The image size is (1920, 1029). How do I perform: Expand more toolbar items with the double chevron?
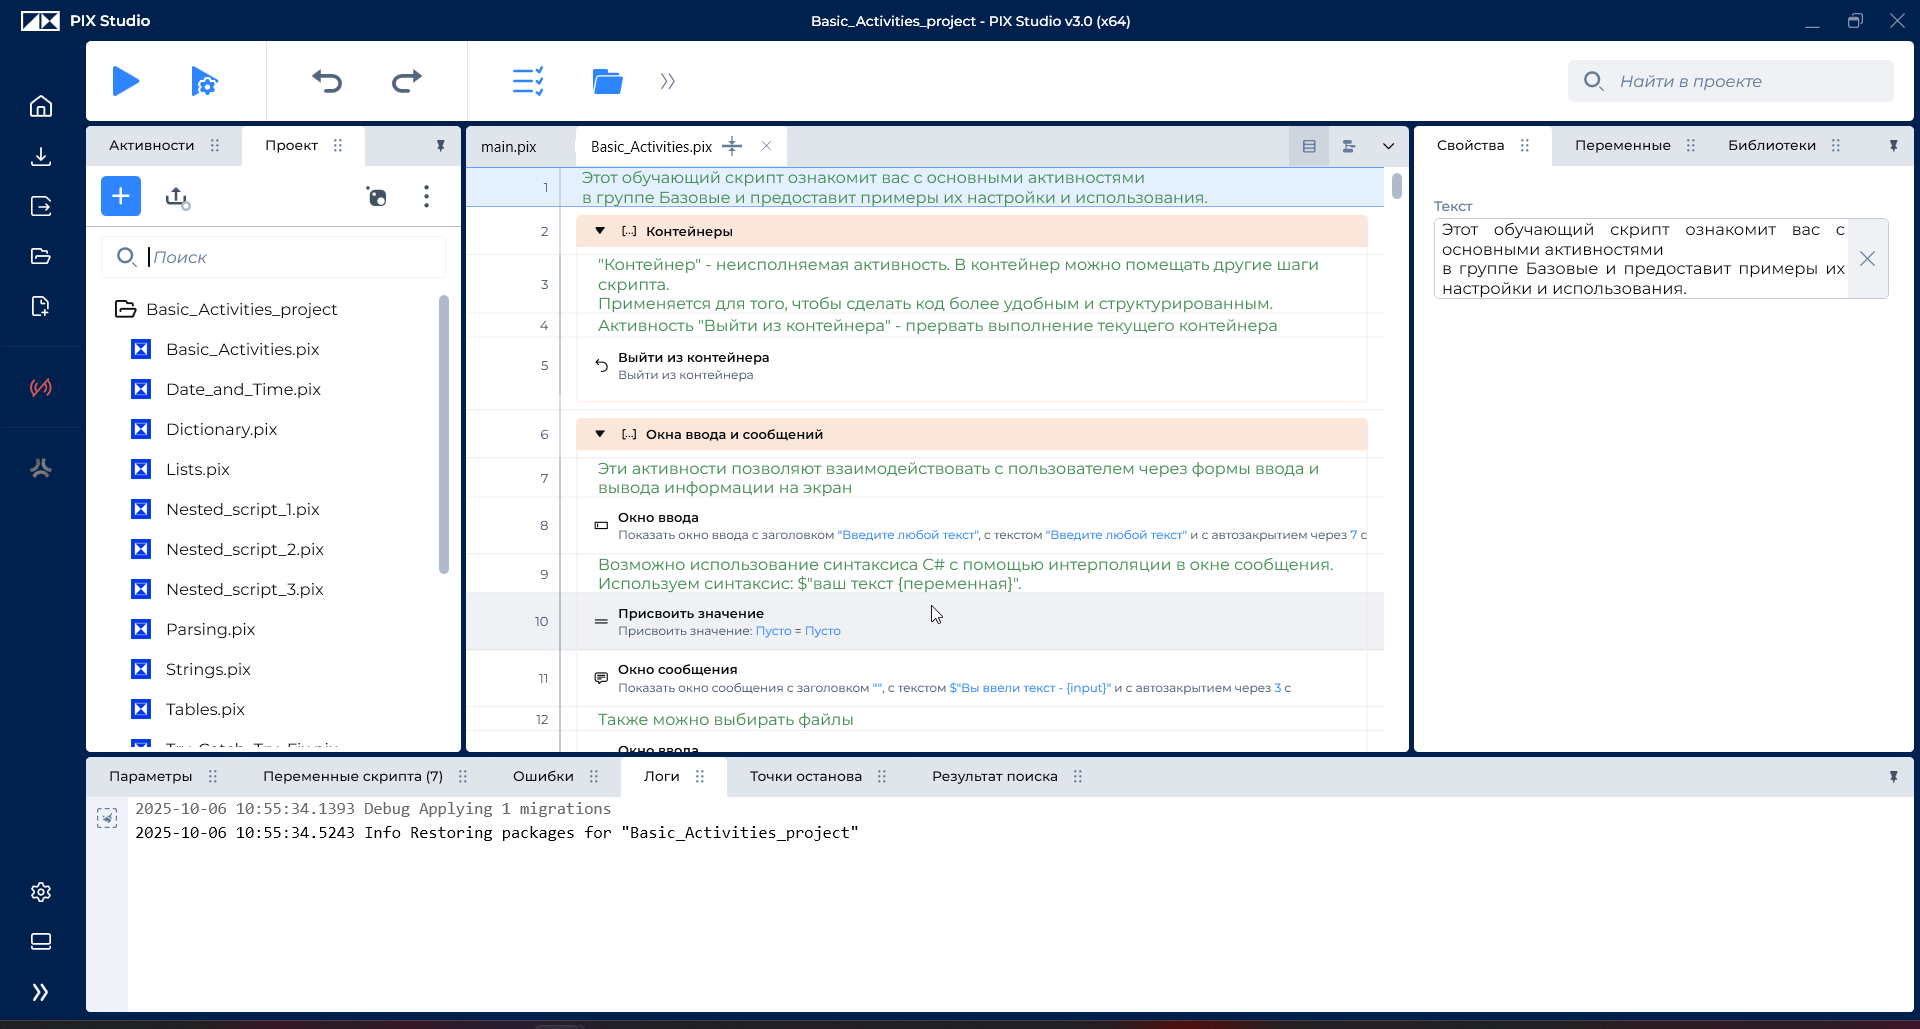coord(667,81)
